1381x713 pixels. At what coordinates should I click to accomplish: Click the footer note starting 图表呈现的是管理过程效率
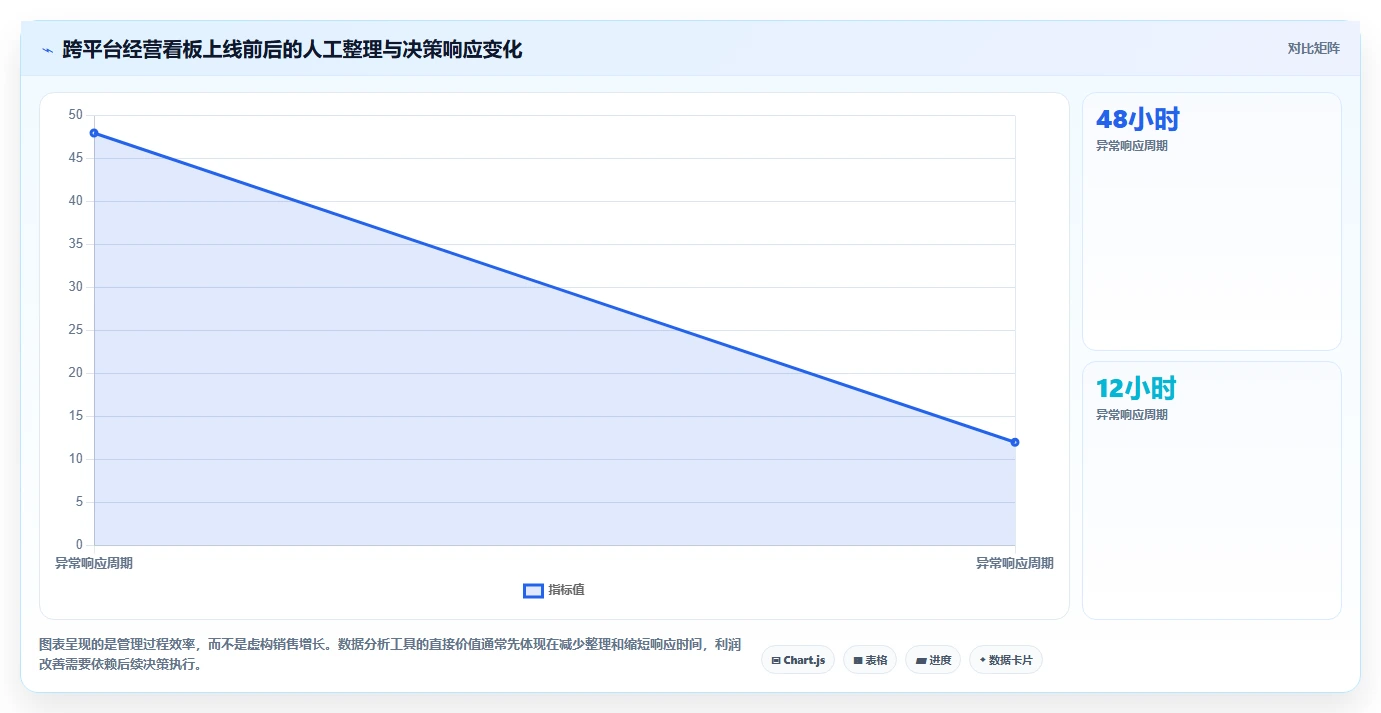[390, 654]
